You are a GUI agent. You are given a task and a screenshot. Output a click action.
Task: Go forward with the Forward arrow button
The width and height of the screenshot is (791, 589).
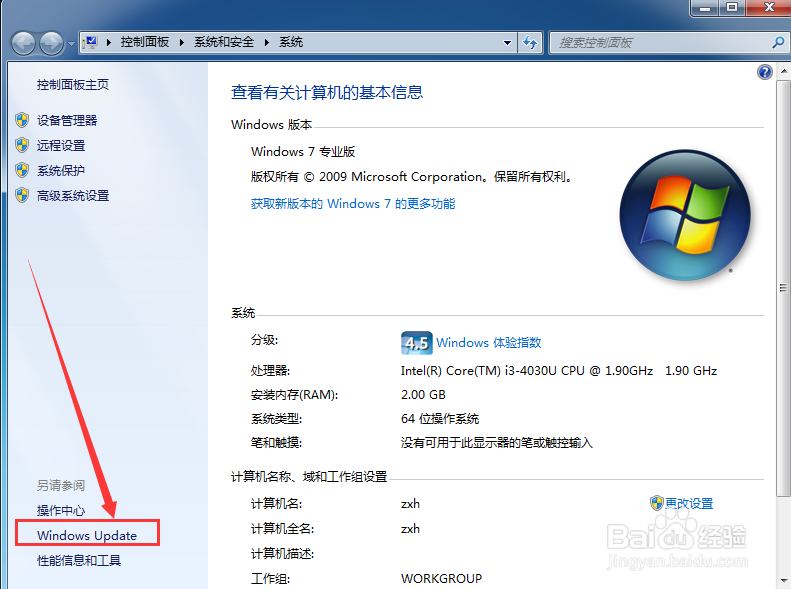(x=51, y=43)
